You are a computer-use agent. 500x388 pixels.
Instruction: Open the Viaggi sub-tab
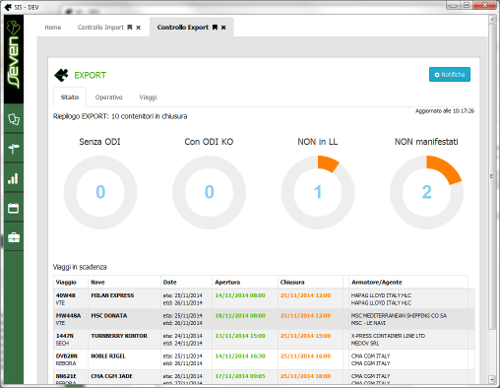[148, 97]
